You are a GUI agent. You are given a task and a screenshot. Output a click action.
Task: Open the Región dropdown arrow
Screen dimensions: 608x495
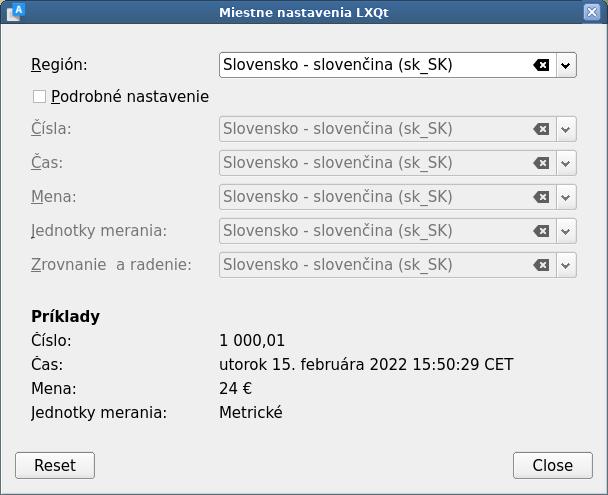566,65
